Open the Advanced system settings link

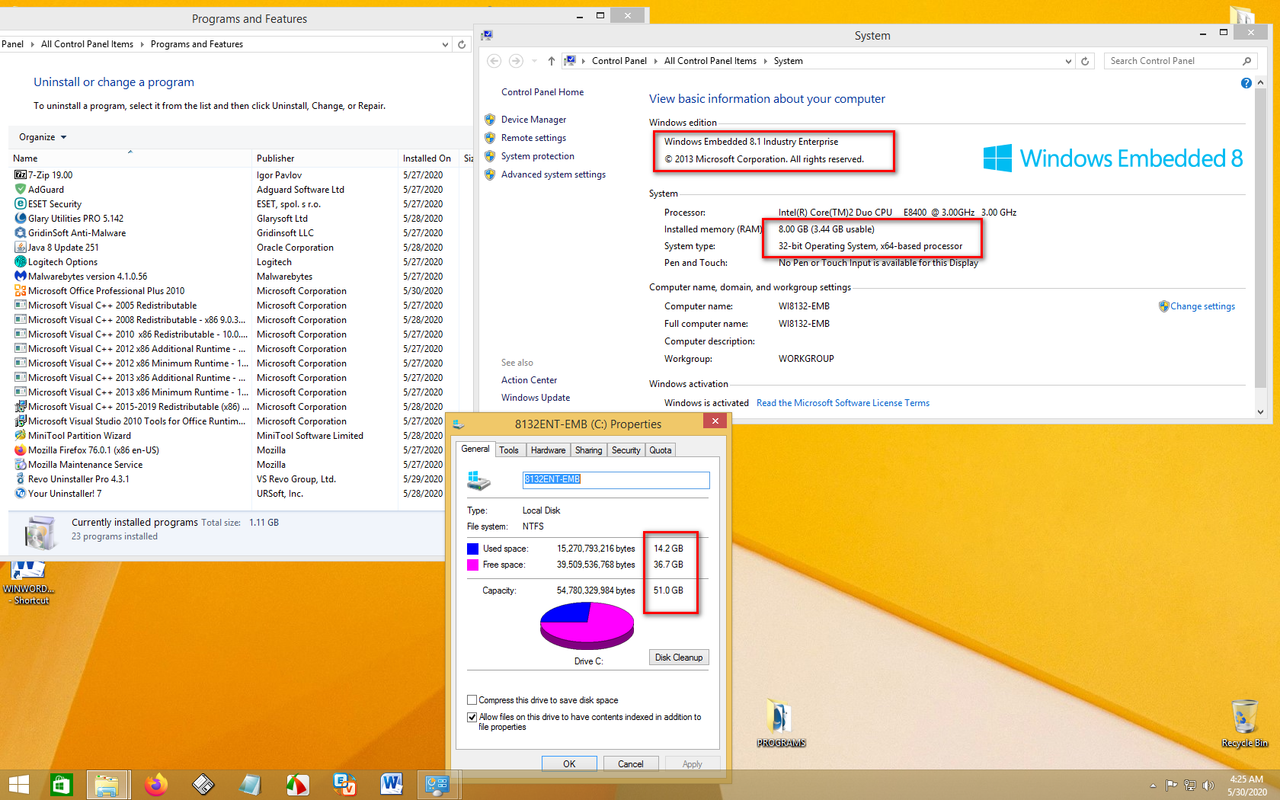(x=553, y=174)
